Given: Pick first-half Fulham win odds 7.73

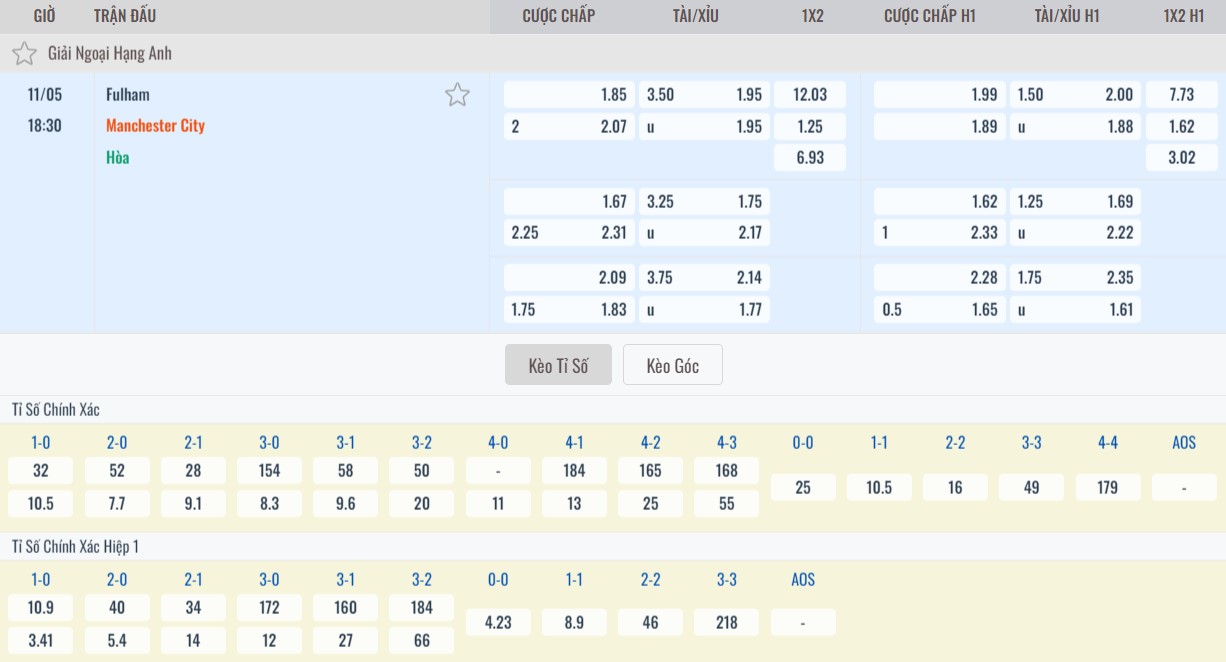Looking at the screenshot, I should pyautogui.click(x=1181, y=95).
